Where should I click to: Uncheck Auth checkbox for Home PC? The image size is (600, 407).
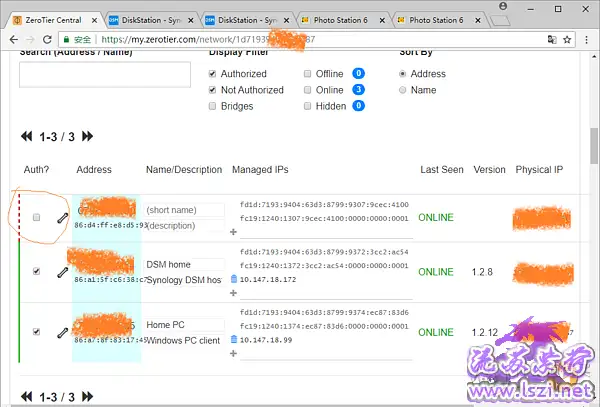click(x=36, y=332)
